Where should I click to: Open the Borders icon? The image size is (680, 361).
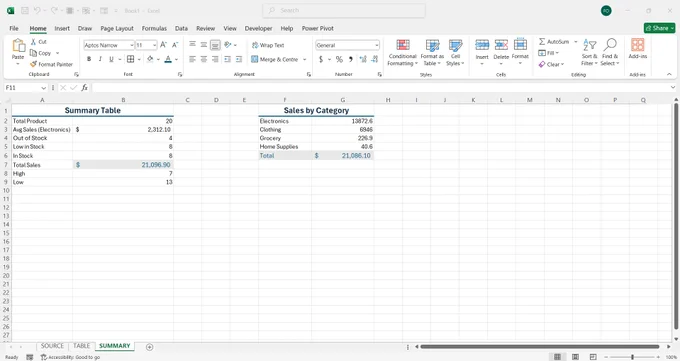131,59
